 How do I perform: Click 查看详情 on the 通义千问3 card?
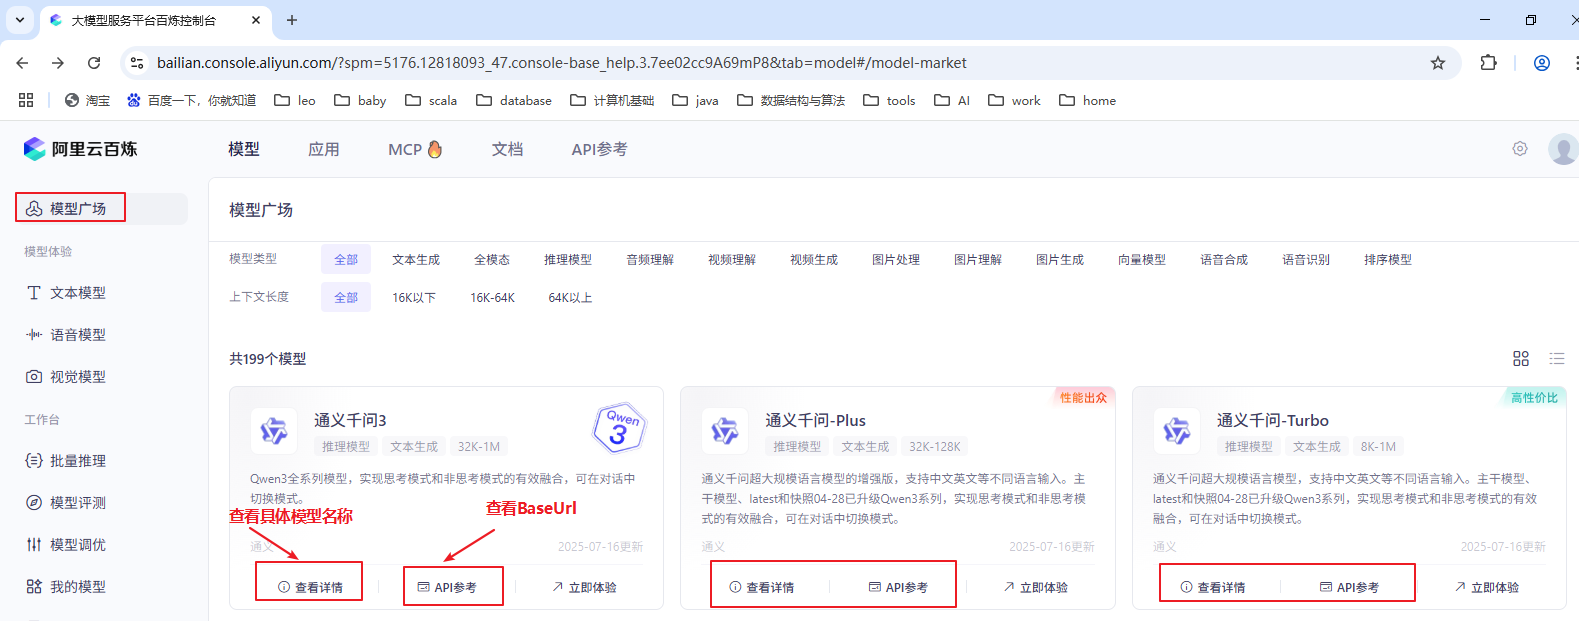tap(310, 587)
